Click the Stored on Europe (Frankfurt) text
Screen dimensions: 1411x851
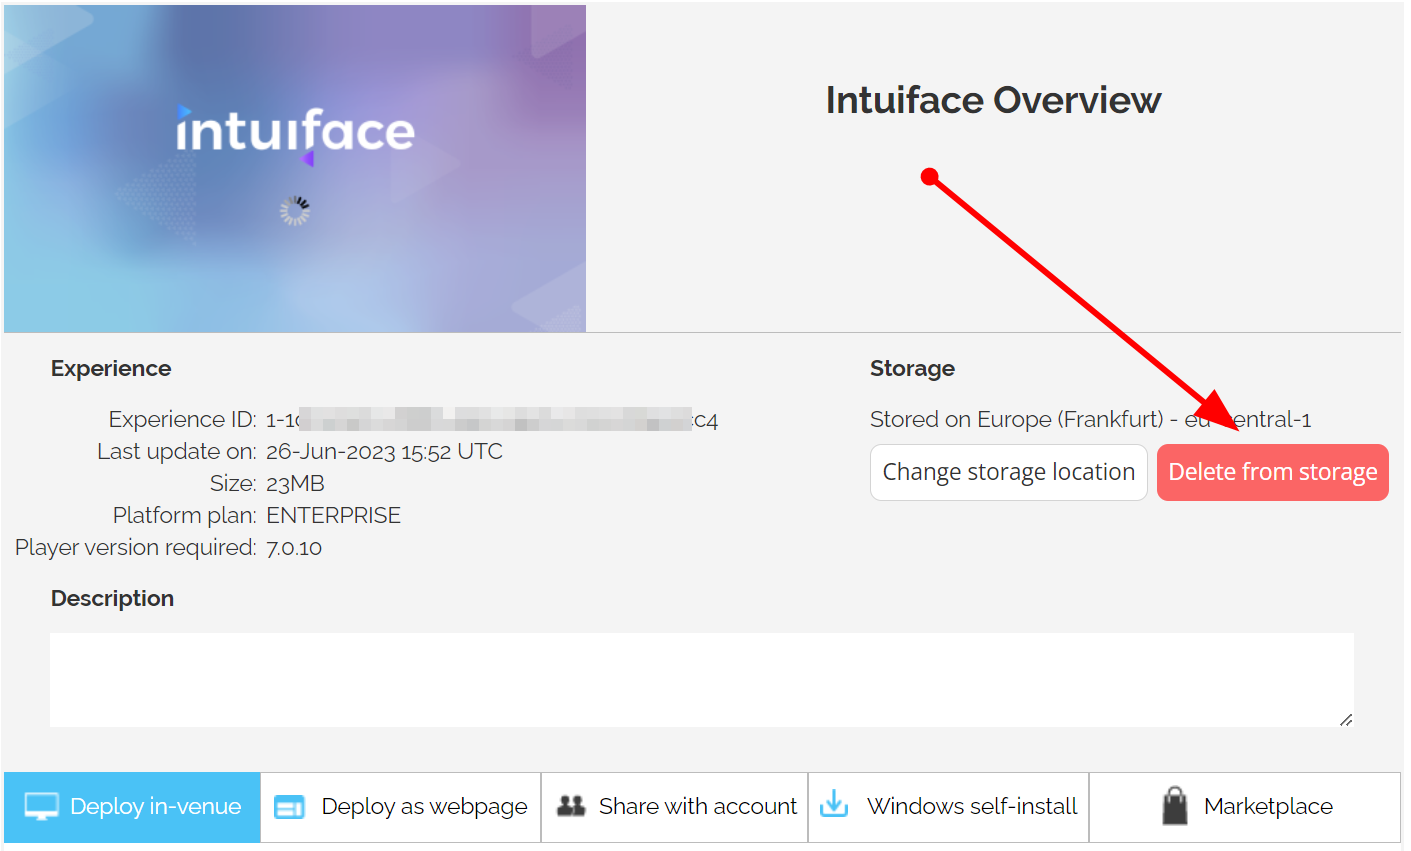point(1090,419)
